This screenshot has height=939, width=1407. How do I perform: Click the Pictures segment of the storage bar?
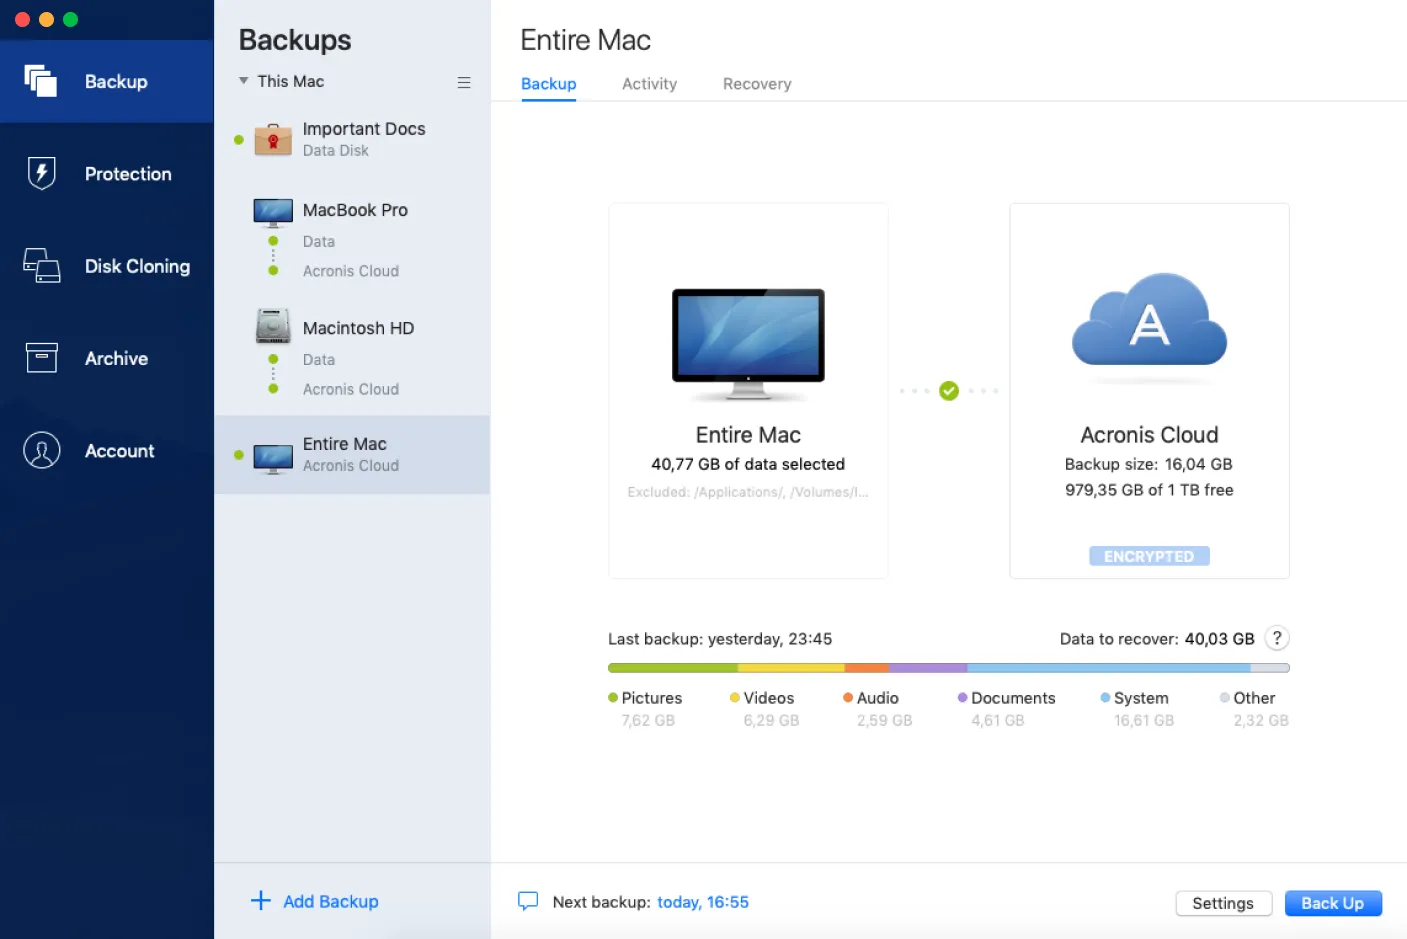[x=670, y=666]
